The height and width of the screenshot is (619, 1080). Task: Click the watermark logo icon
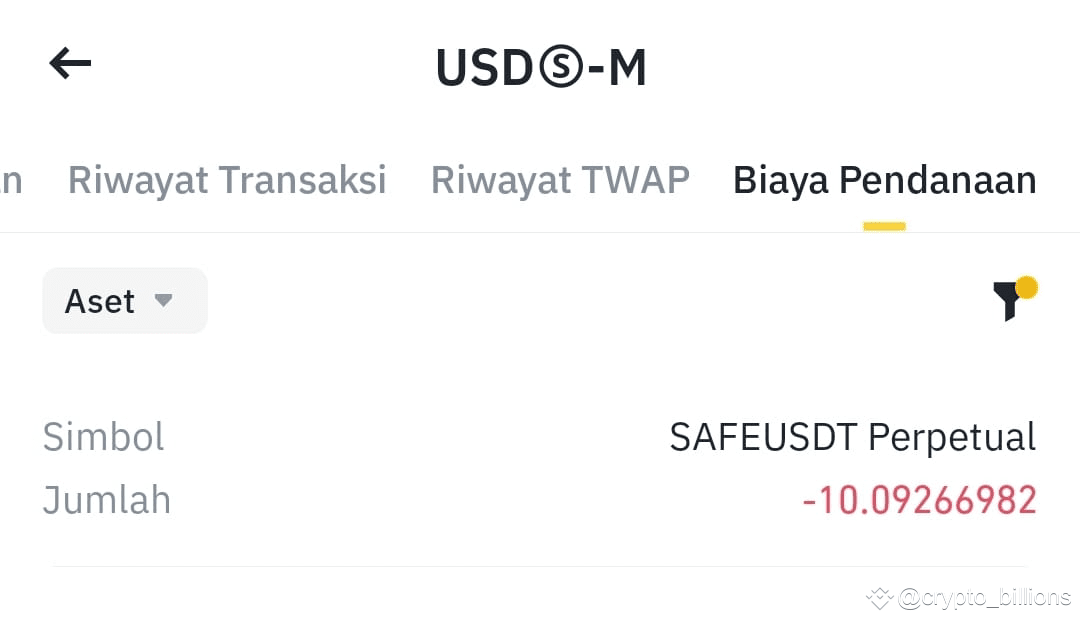[880, 598]
